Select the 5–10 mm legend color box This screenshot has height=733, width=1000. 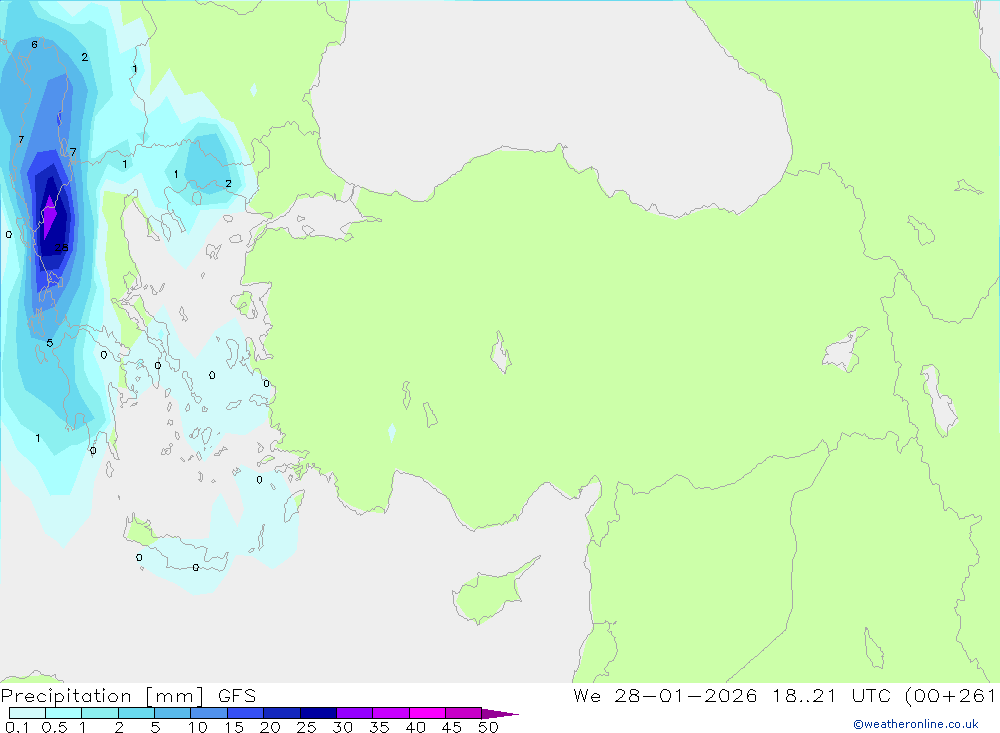coord(173,713)
